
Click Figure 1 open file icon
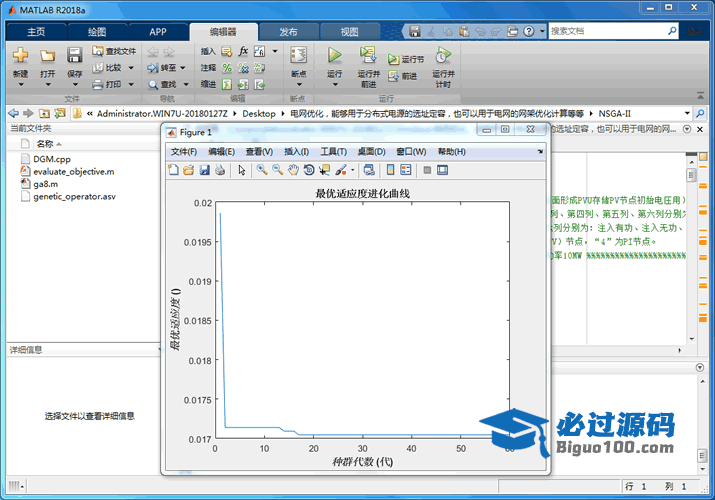coord(188,170)
